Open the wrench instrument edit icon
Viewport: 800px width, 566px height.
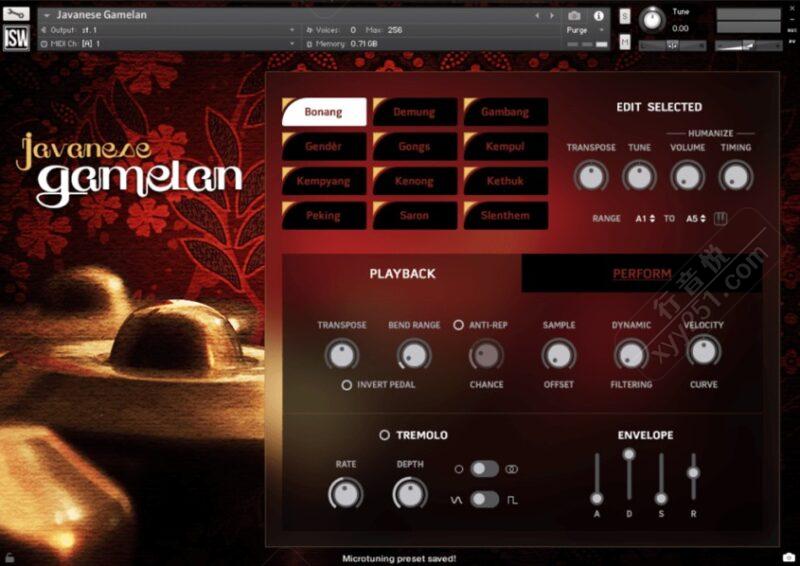click(16, 13)
